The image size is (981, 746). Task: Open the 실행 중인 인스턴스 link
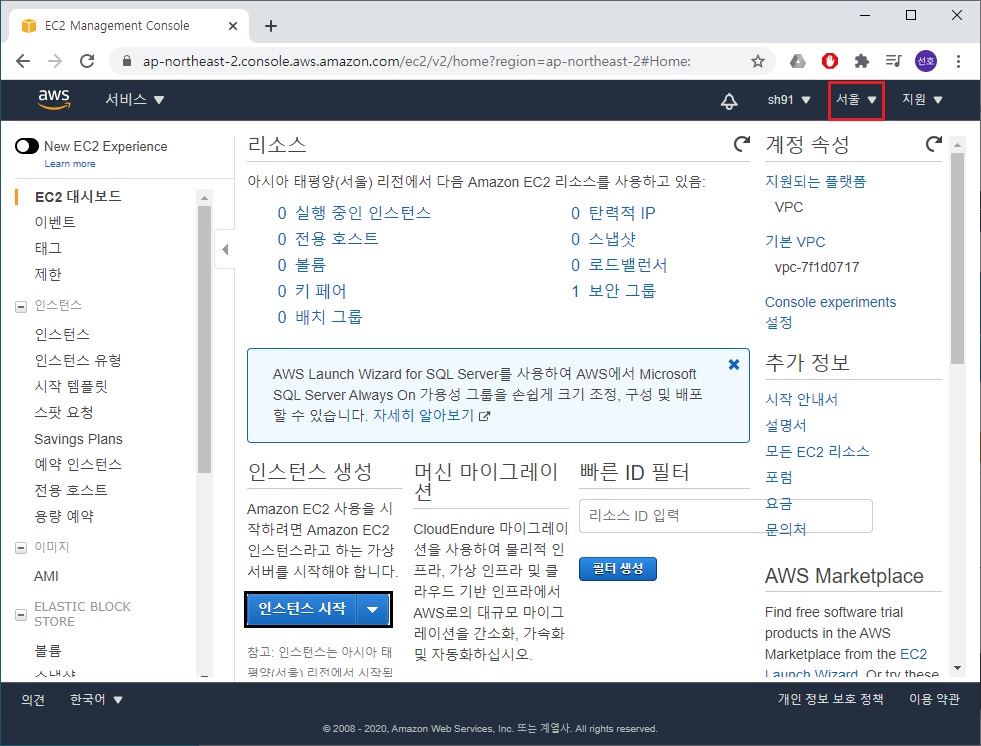363,213
